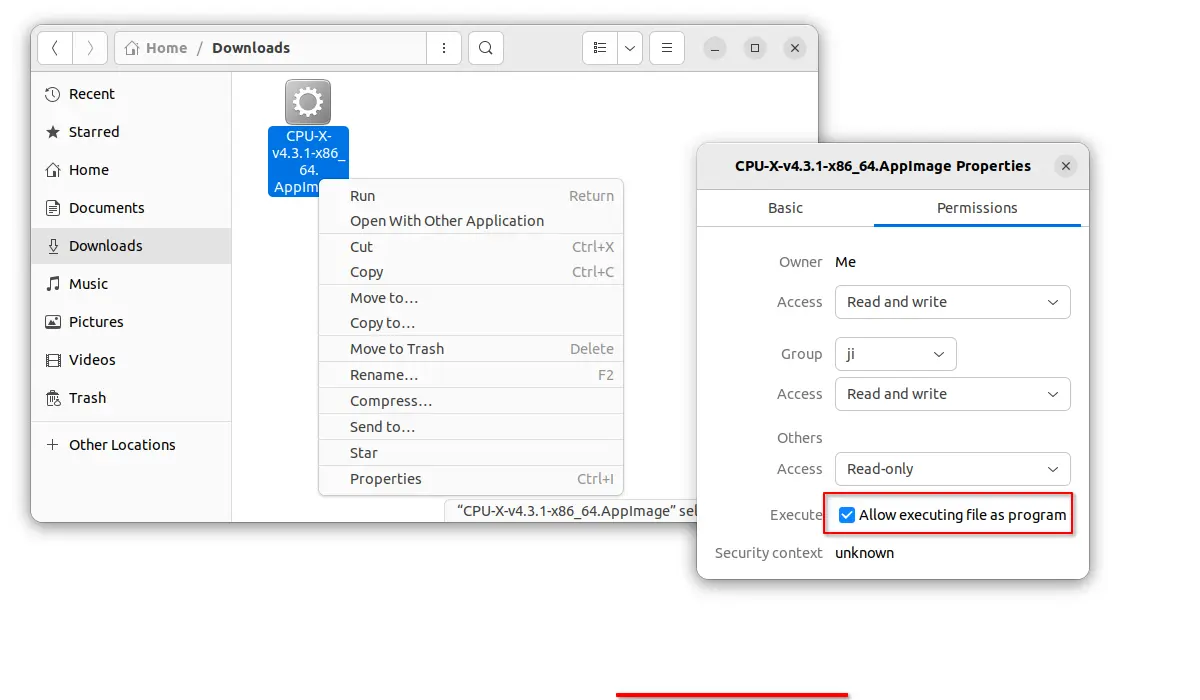This screenshot has height=700, width=1200.
Task: Go back with the left arrow button
Action: tap(55, 48)
